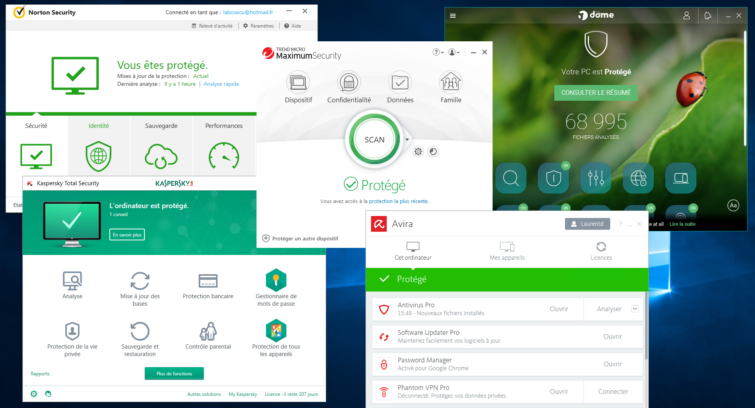The height and width of the screenshot is (408, 755).
Task: Click Trend Micro Données icon
Action: pyautogui.click(x=400, y=82)
